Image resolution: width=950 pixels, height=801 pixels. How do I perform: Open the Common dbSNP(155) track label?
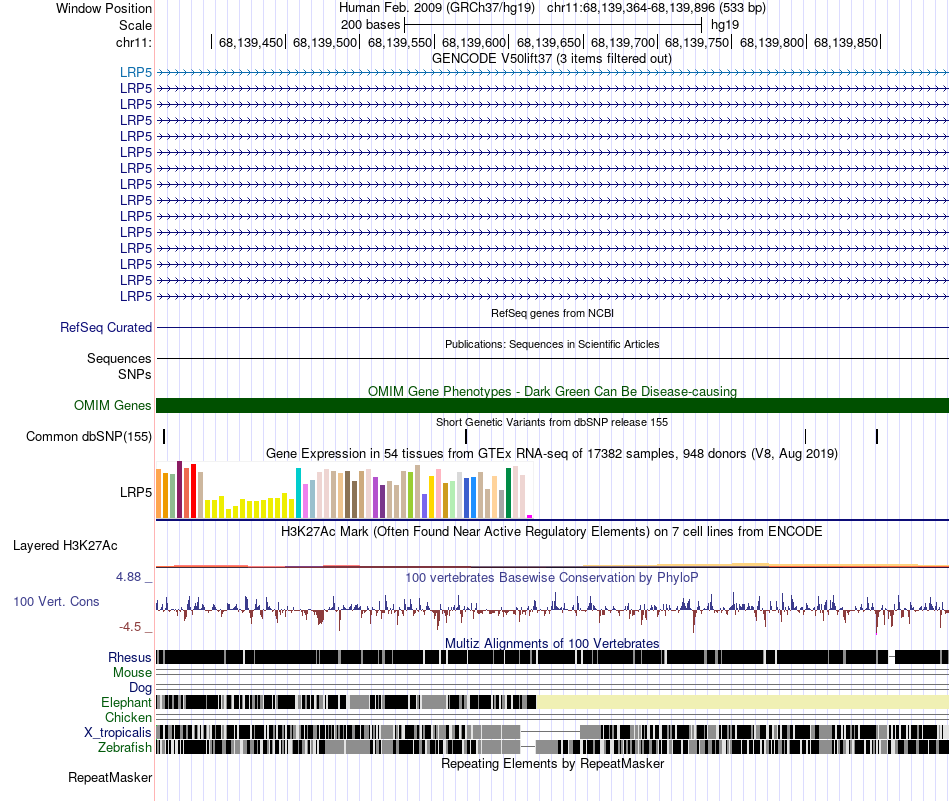[89, 436]
